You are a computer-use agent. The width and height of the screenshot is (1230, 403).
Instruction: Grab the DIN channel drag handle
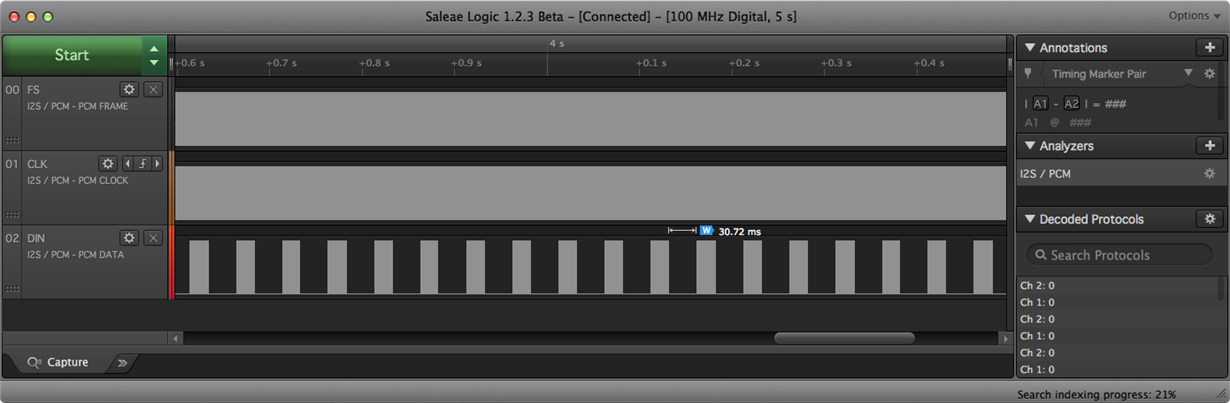[12, 289]
